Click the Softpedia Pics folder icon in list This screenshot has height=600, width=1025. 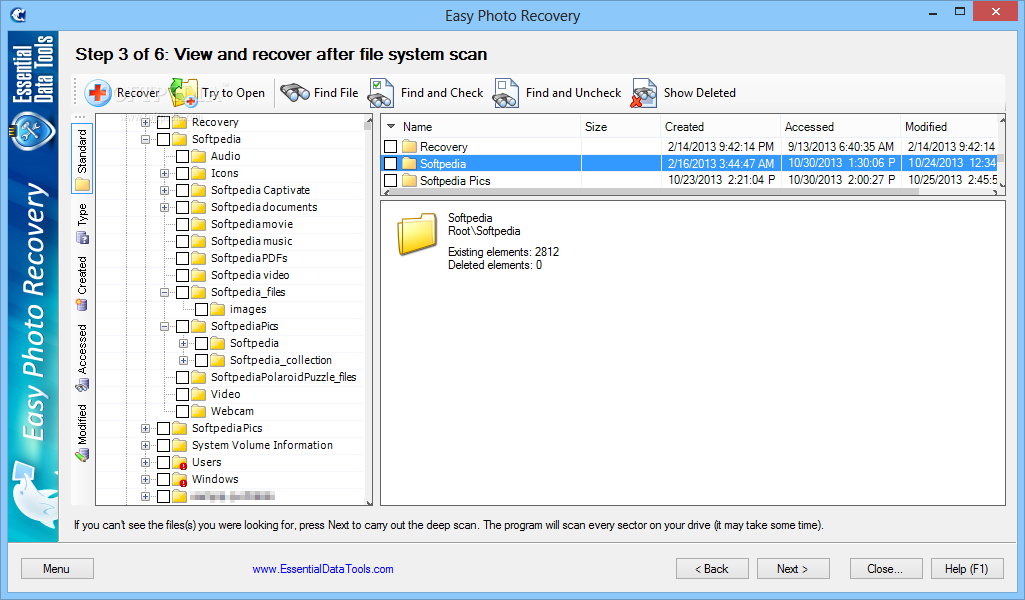(x=410, y=180)
